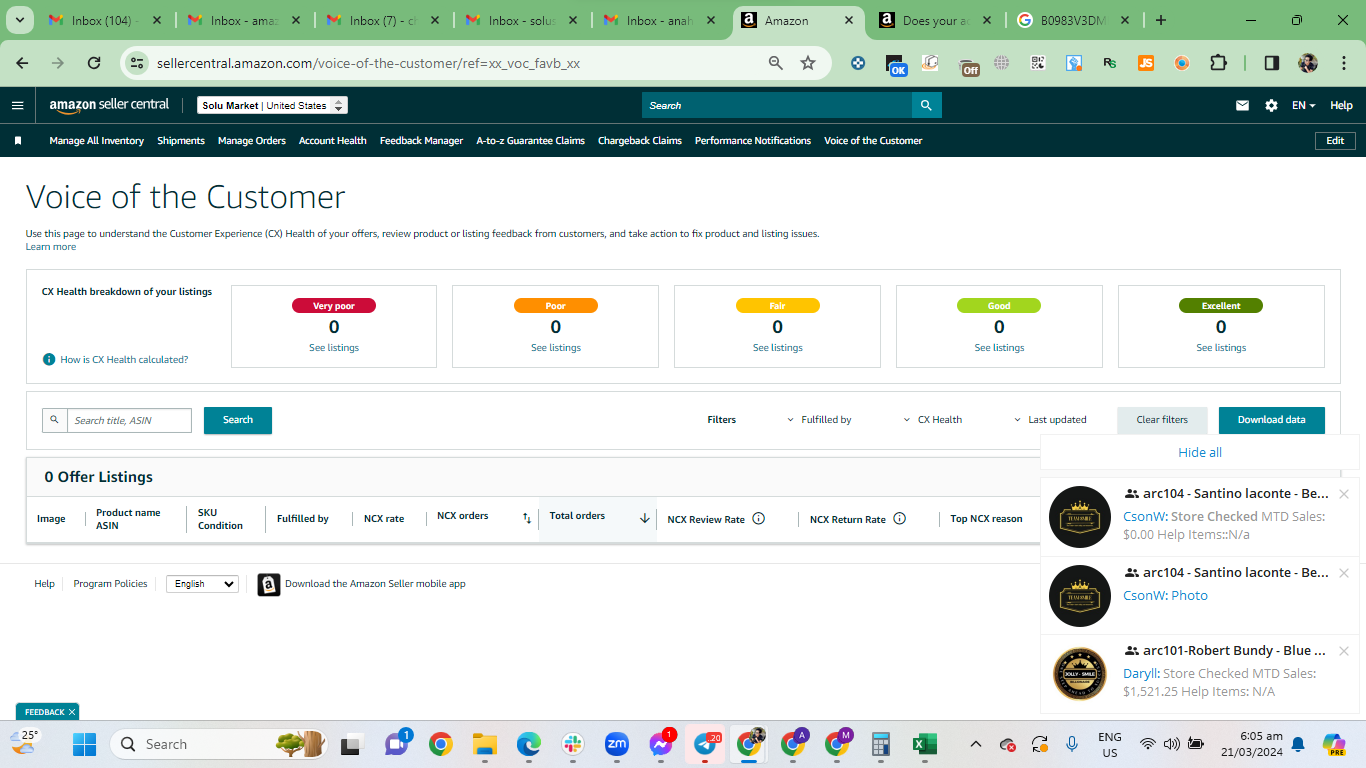Screen dimensions: 1366x768
Task: Switch to the Inbox (104) browser tab
Action: [x=107, y=20]
